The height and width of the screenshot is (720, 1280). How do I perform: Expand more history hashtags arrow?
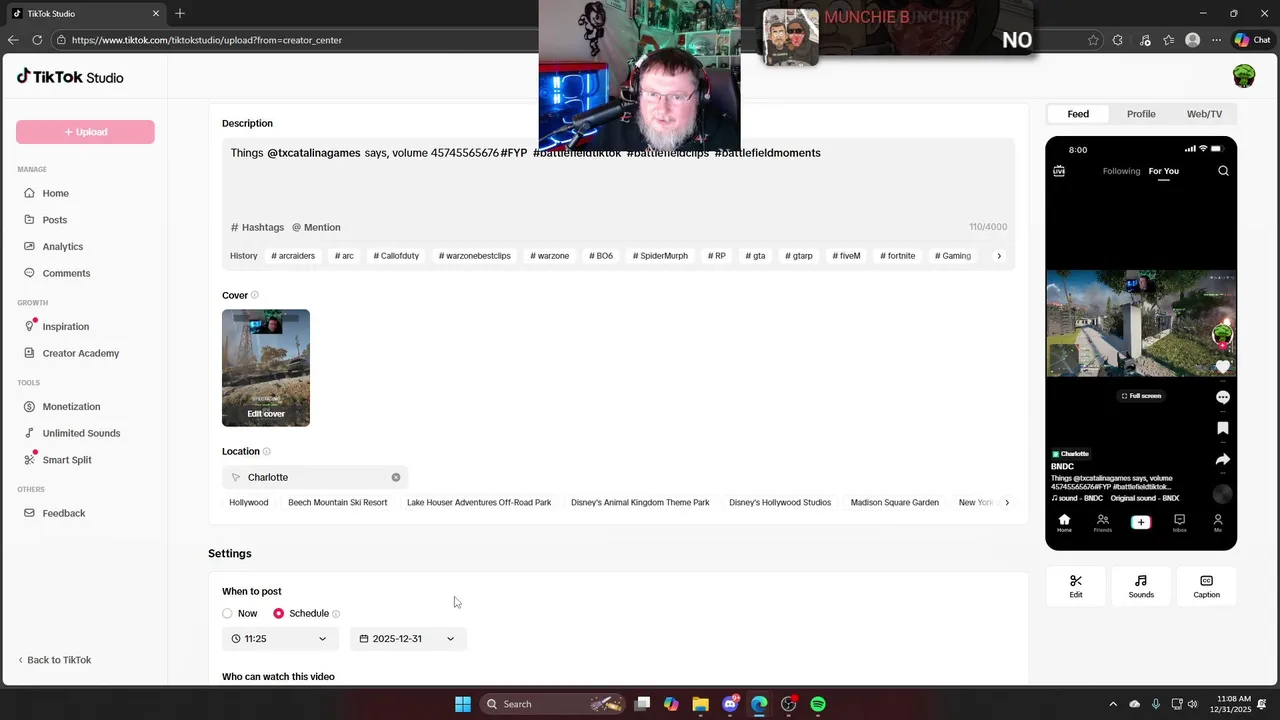click(x=998, y=256)
